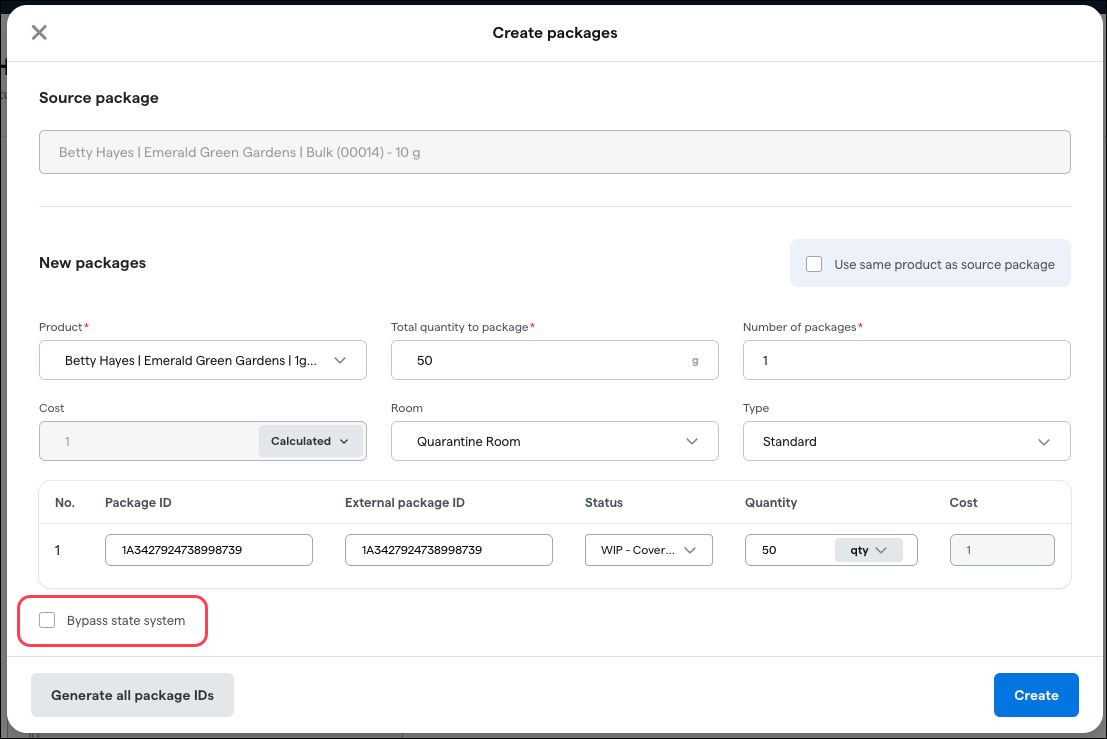Screen dimensions: 1107x739
Task: Open the Standard Type dropdown
Action: 906,441
